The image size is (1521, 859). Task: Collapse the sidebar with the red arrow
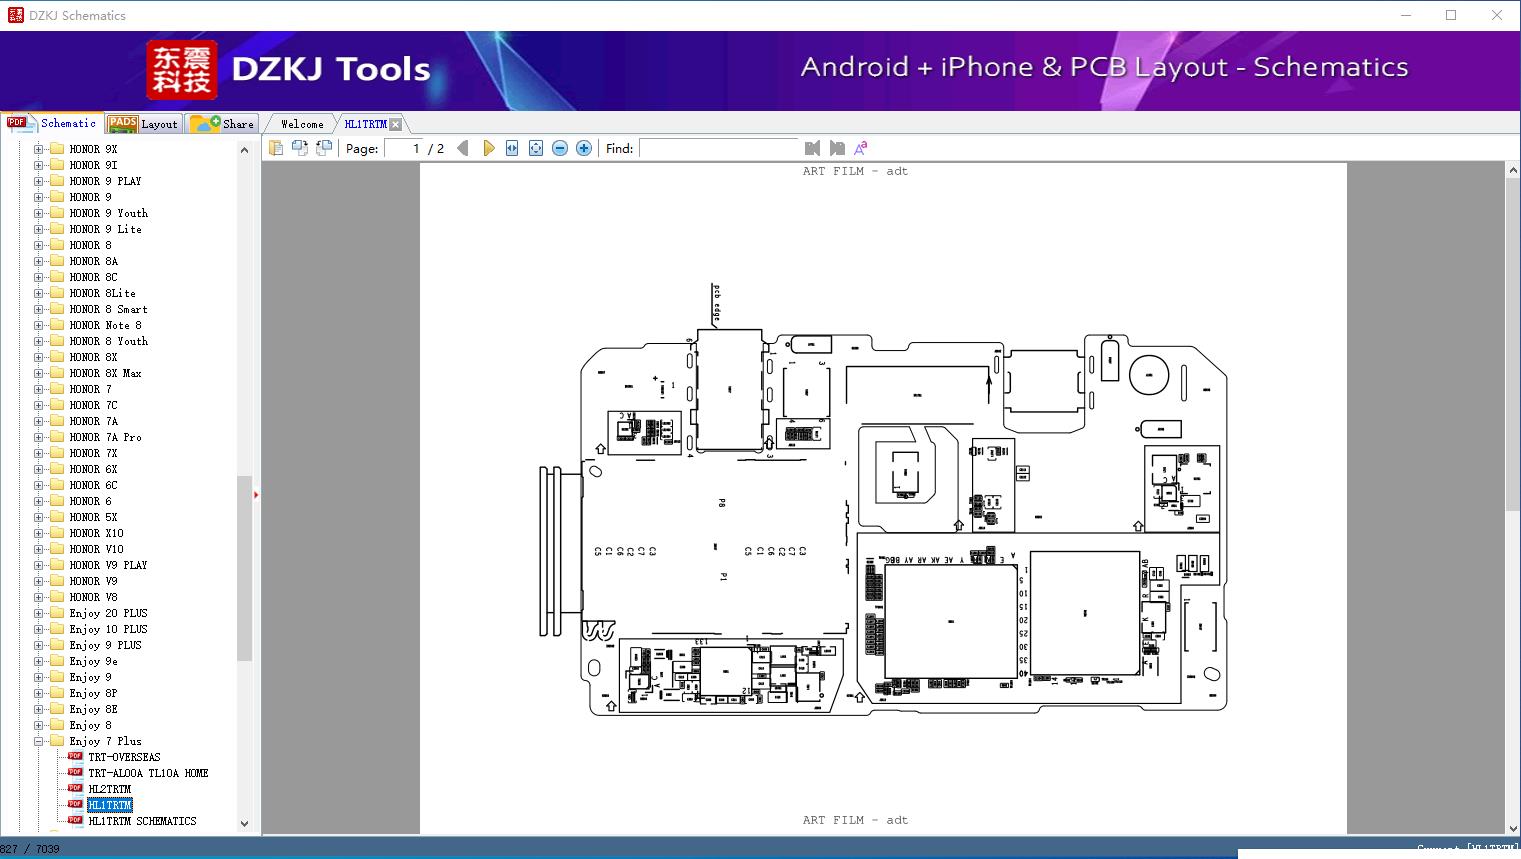[x=256, y=494]
